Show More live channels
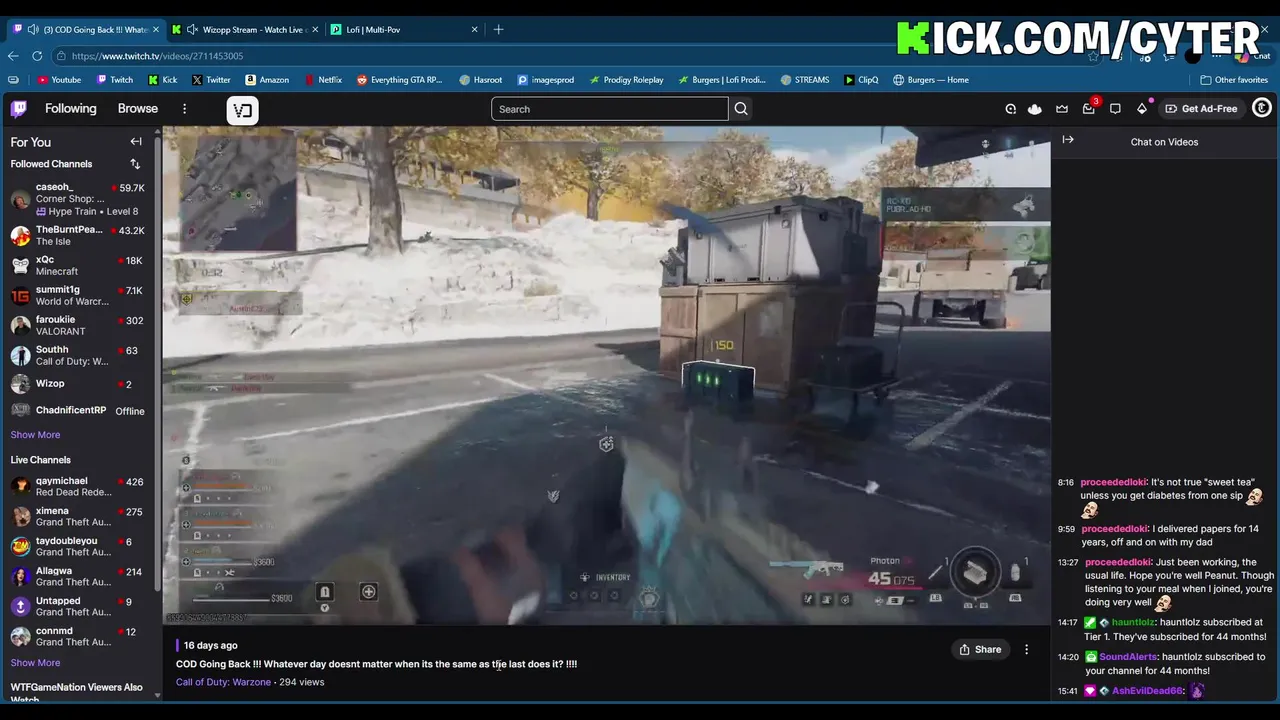Image resolution: width=1280 pixels, height=720 pixels. tap(35, 663)
